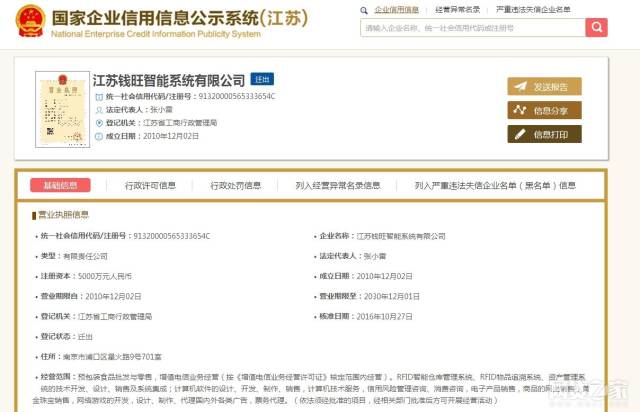Click the 营业期限自 date 2010年12月02日
The height and width of the screenshot is (412, 640).
click(113, 296)
